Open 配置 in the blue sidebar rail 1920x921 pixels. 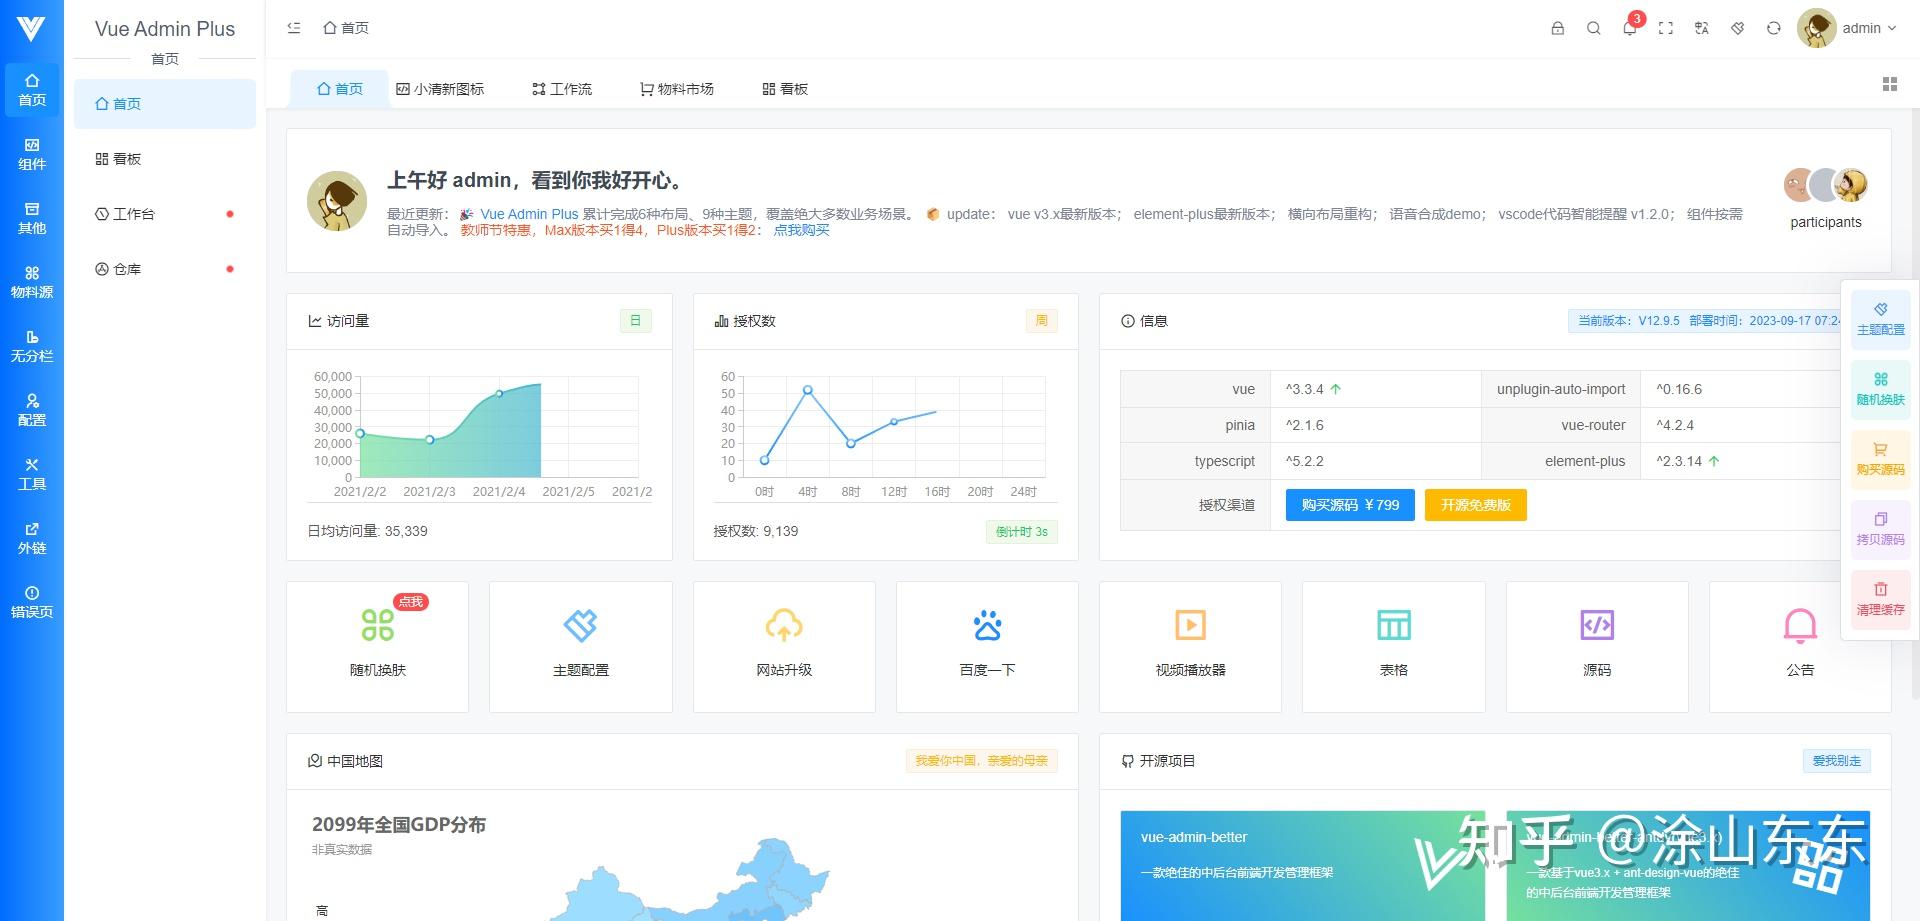(x=32, y=410)
